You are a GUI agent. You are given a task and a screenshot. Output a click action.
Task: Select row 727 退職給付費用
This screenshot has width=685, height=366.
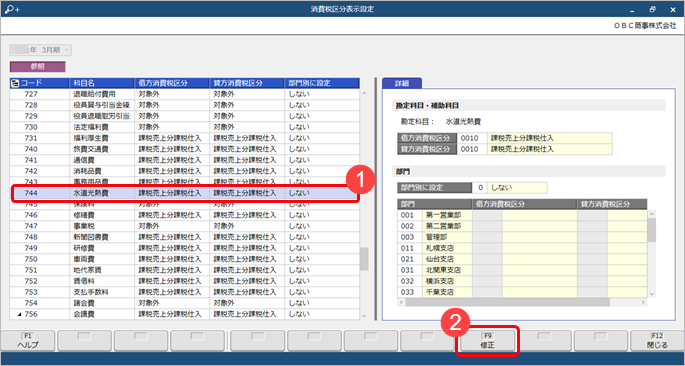[x=184, y=94]
